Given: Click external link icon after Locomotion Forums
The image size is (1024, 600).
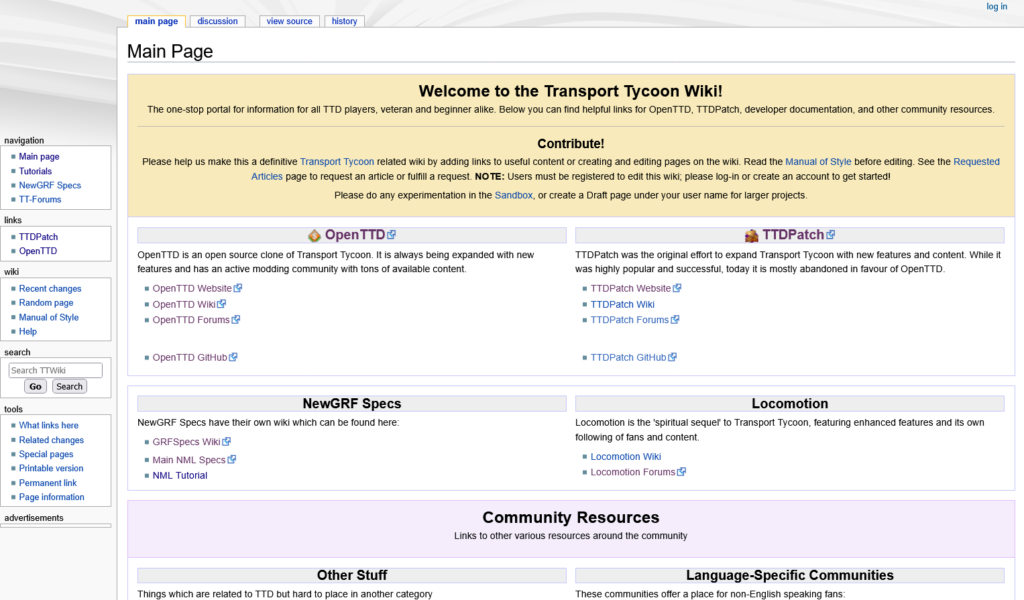Looking at the screenshot, I should click(682, 472).
